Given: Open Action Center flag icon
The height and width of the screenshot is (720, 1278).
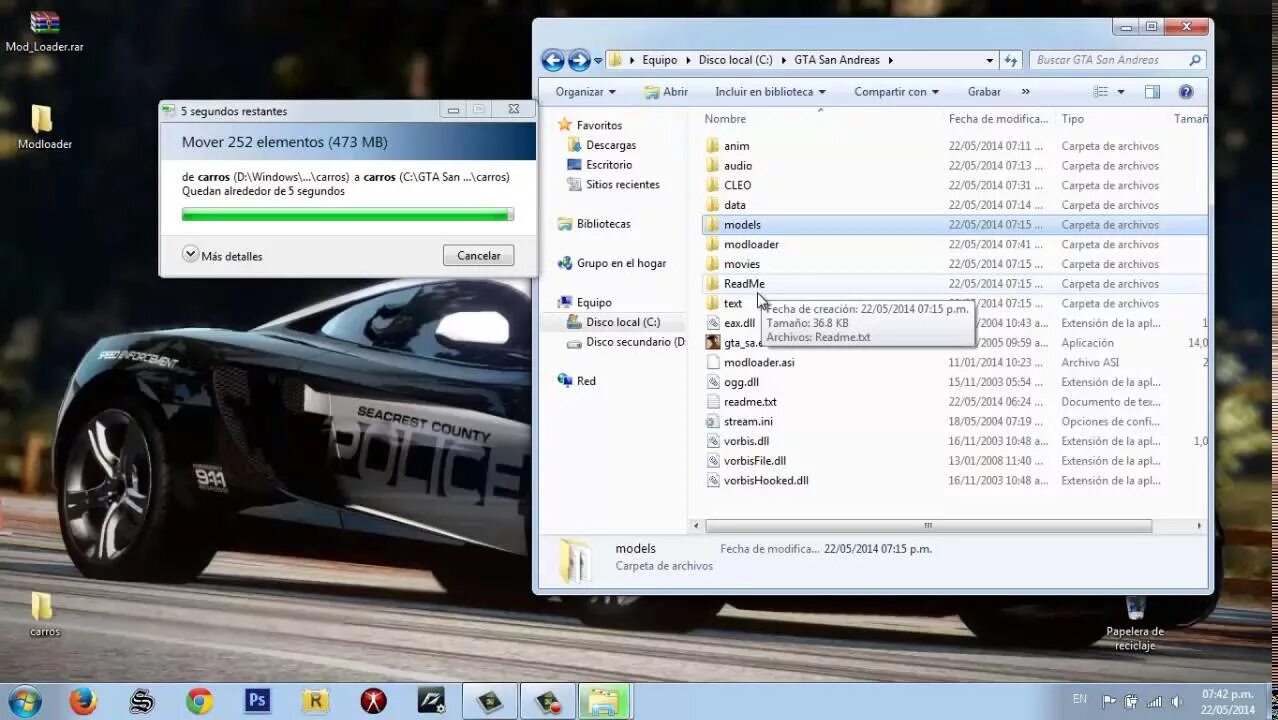Looking at the screenshot, I should coord(1109,701).
